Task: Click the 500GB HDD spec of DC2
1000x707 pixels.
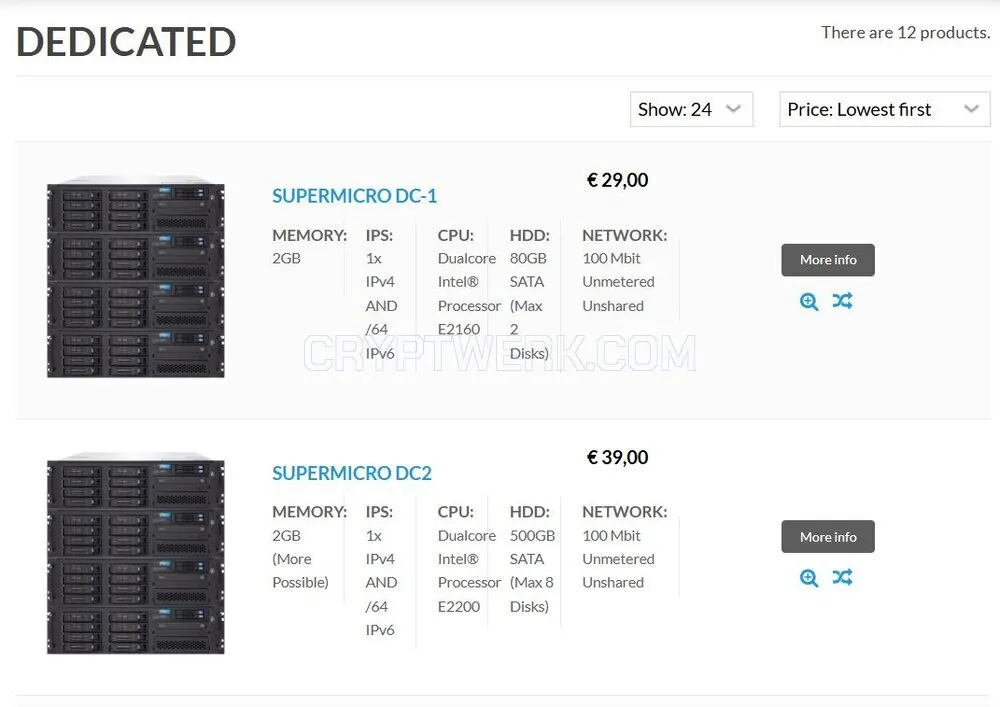Action: click(533, 536)
